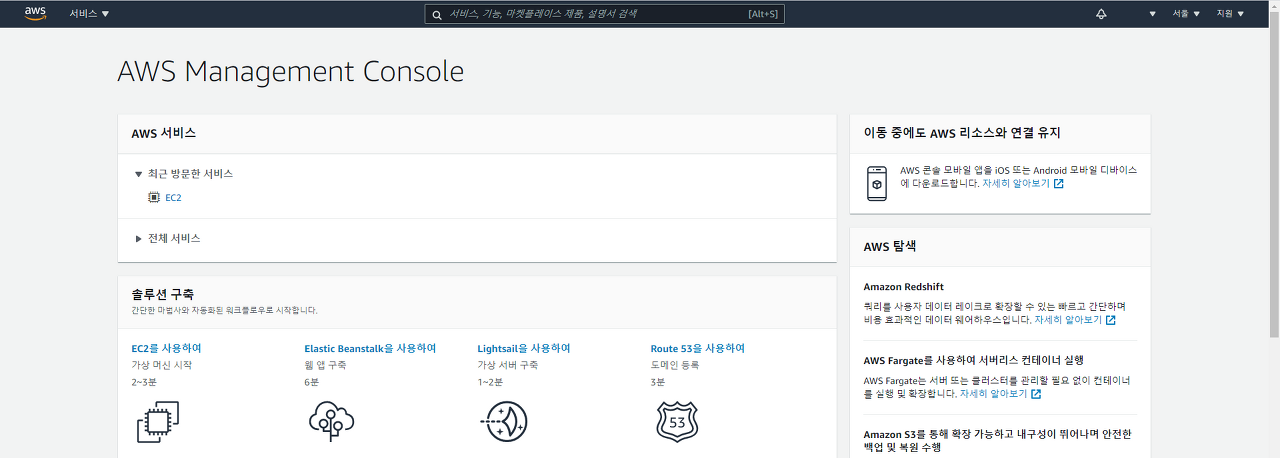The image size is (1280, 458).
Task: Click the Lightsail compass icon
Action: tap(504, 421)
